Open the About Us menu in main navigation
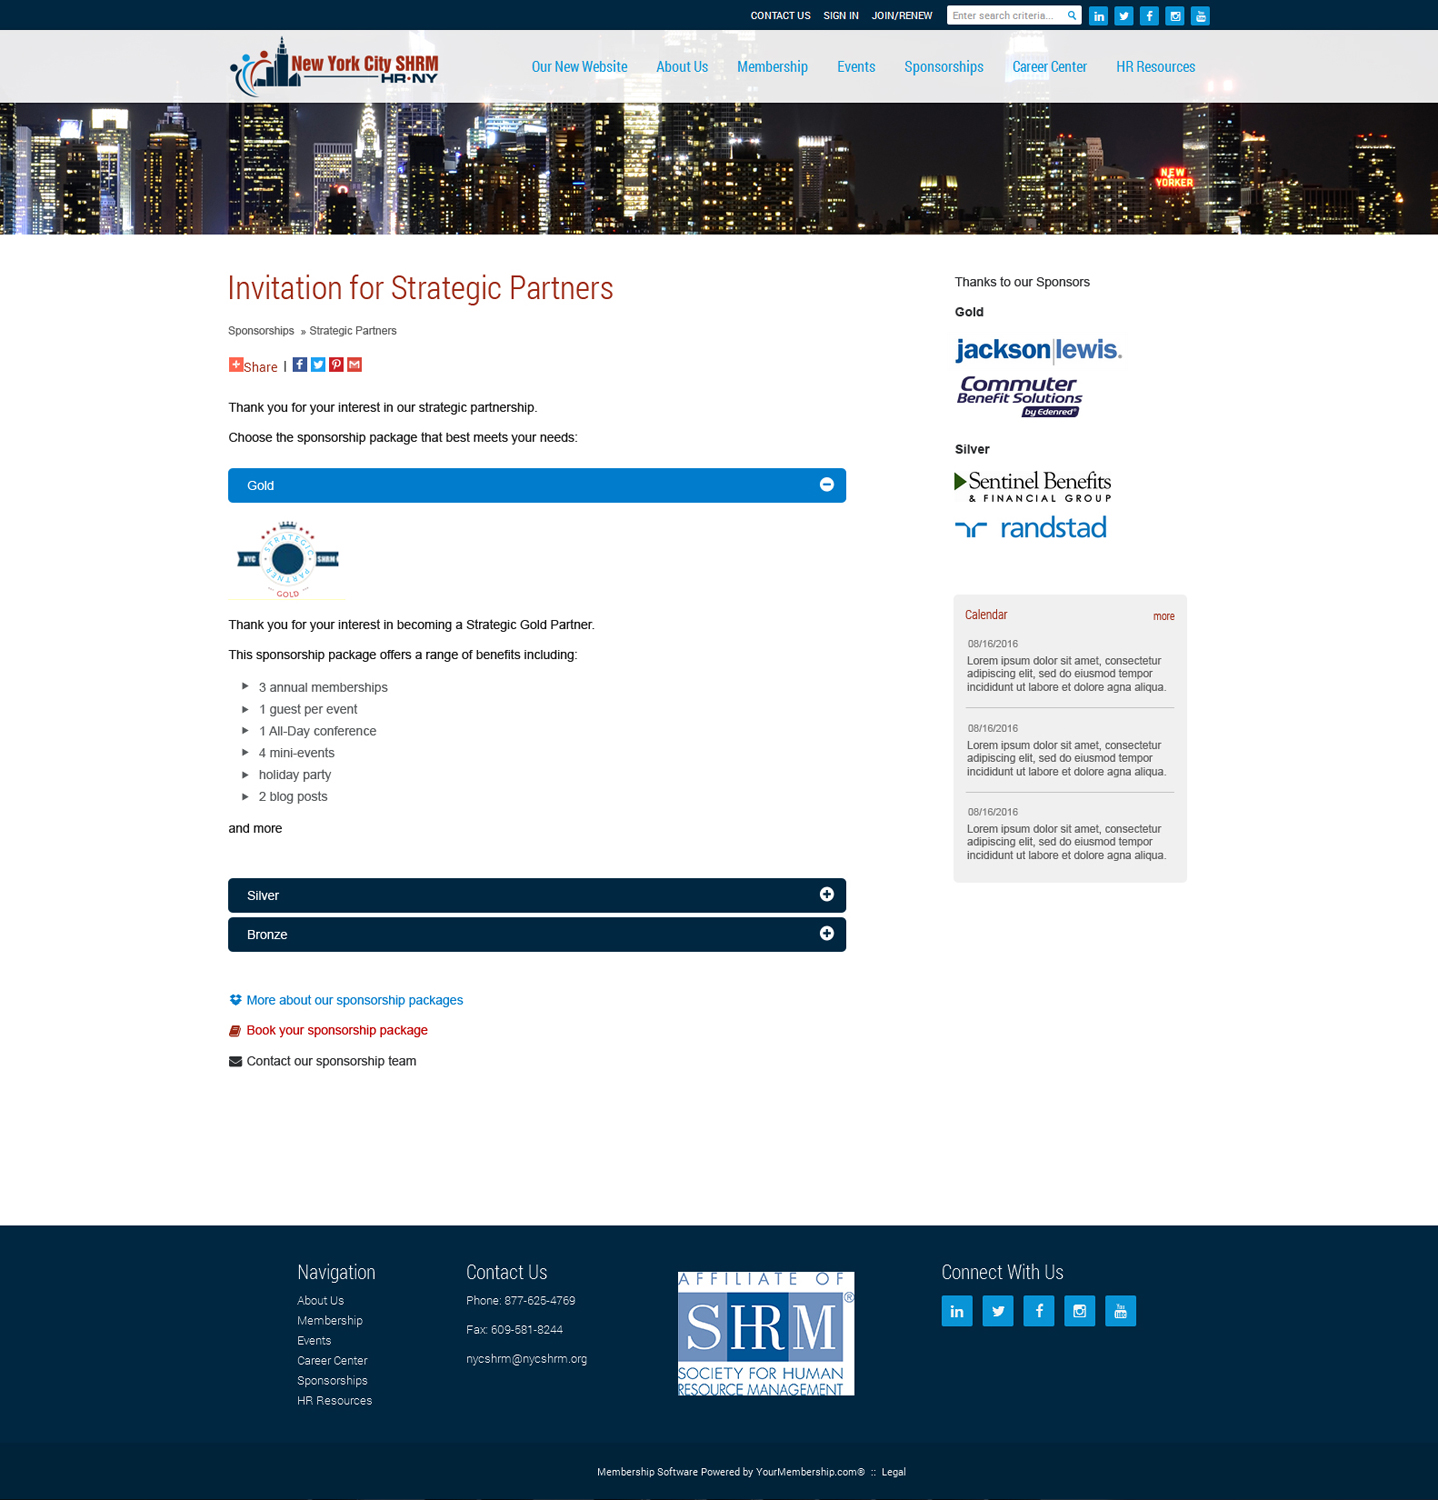This screenshot has width=1438, height=1500. [x=682, y=67]
